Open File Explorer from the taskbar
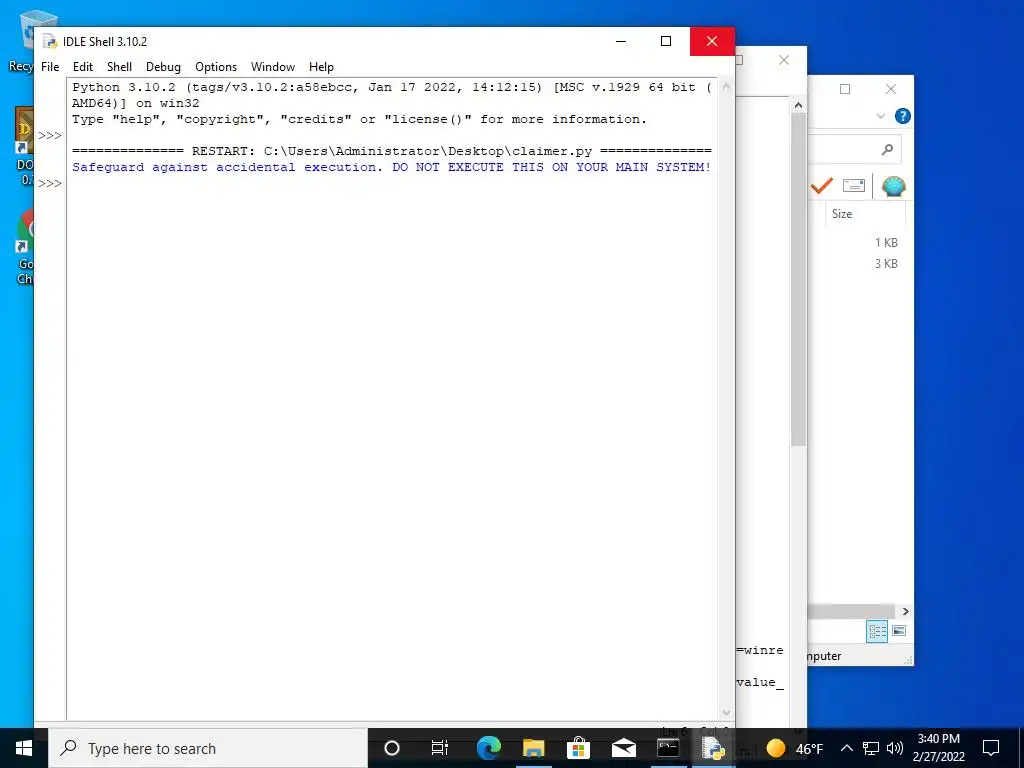Viewport: 1024px width, 768px height. [534, 748]
